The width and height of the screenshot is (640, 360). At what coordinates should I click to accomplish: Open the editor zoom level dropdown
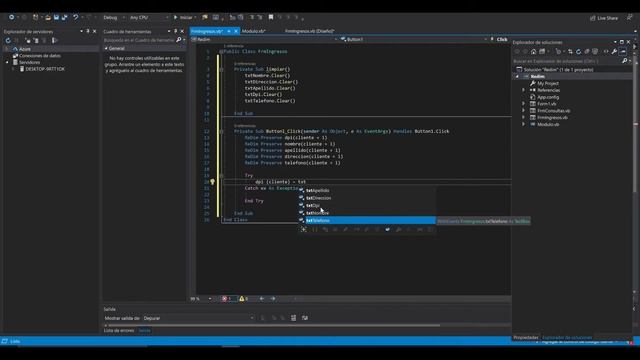210,299
